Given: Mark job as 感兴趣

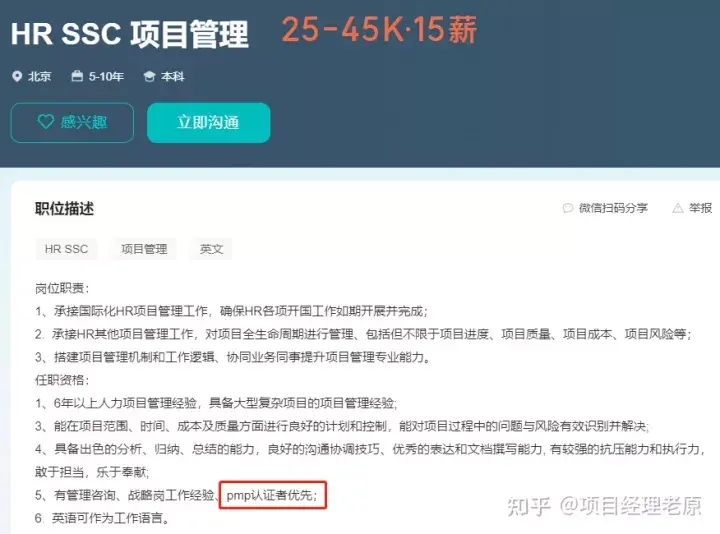Looking at the screenshot, I should (72, 123).
